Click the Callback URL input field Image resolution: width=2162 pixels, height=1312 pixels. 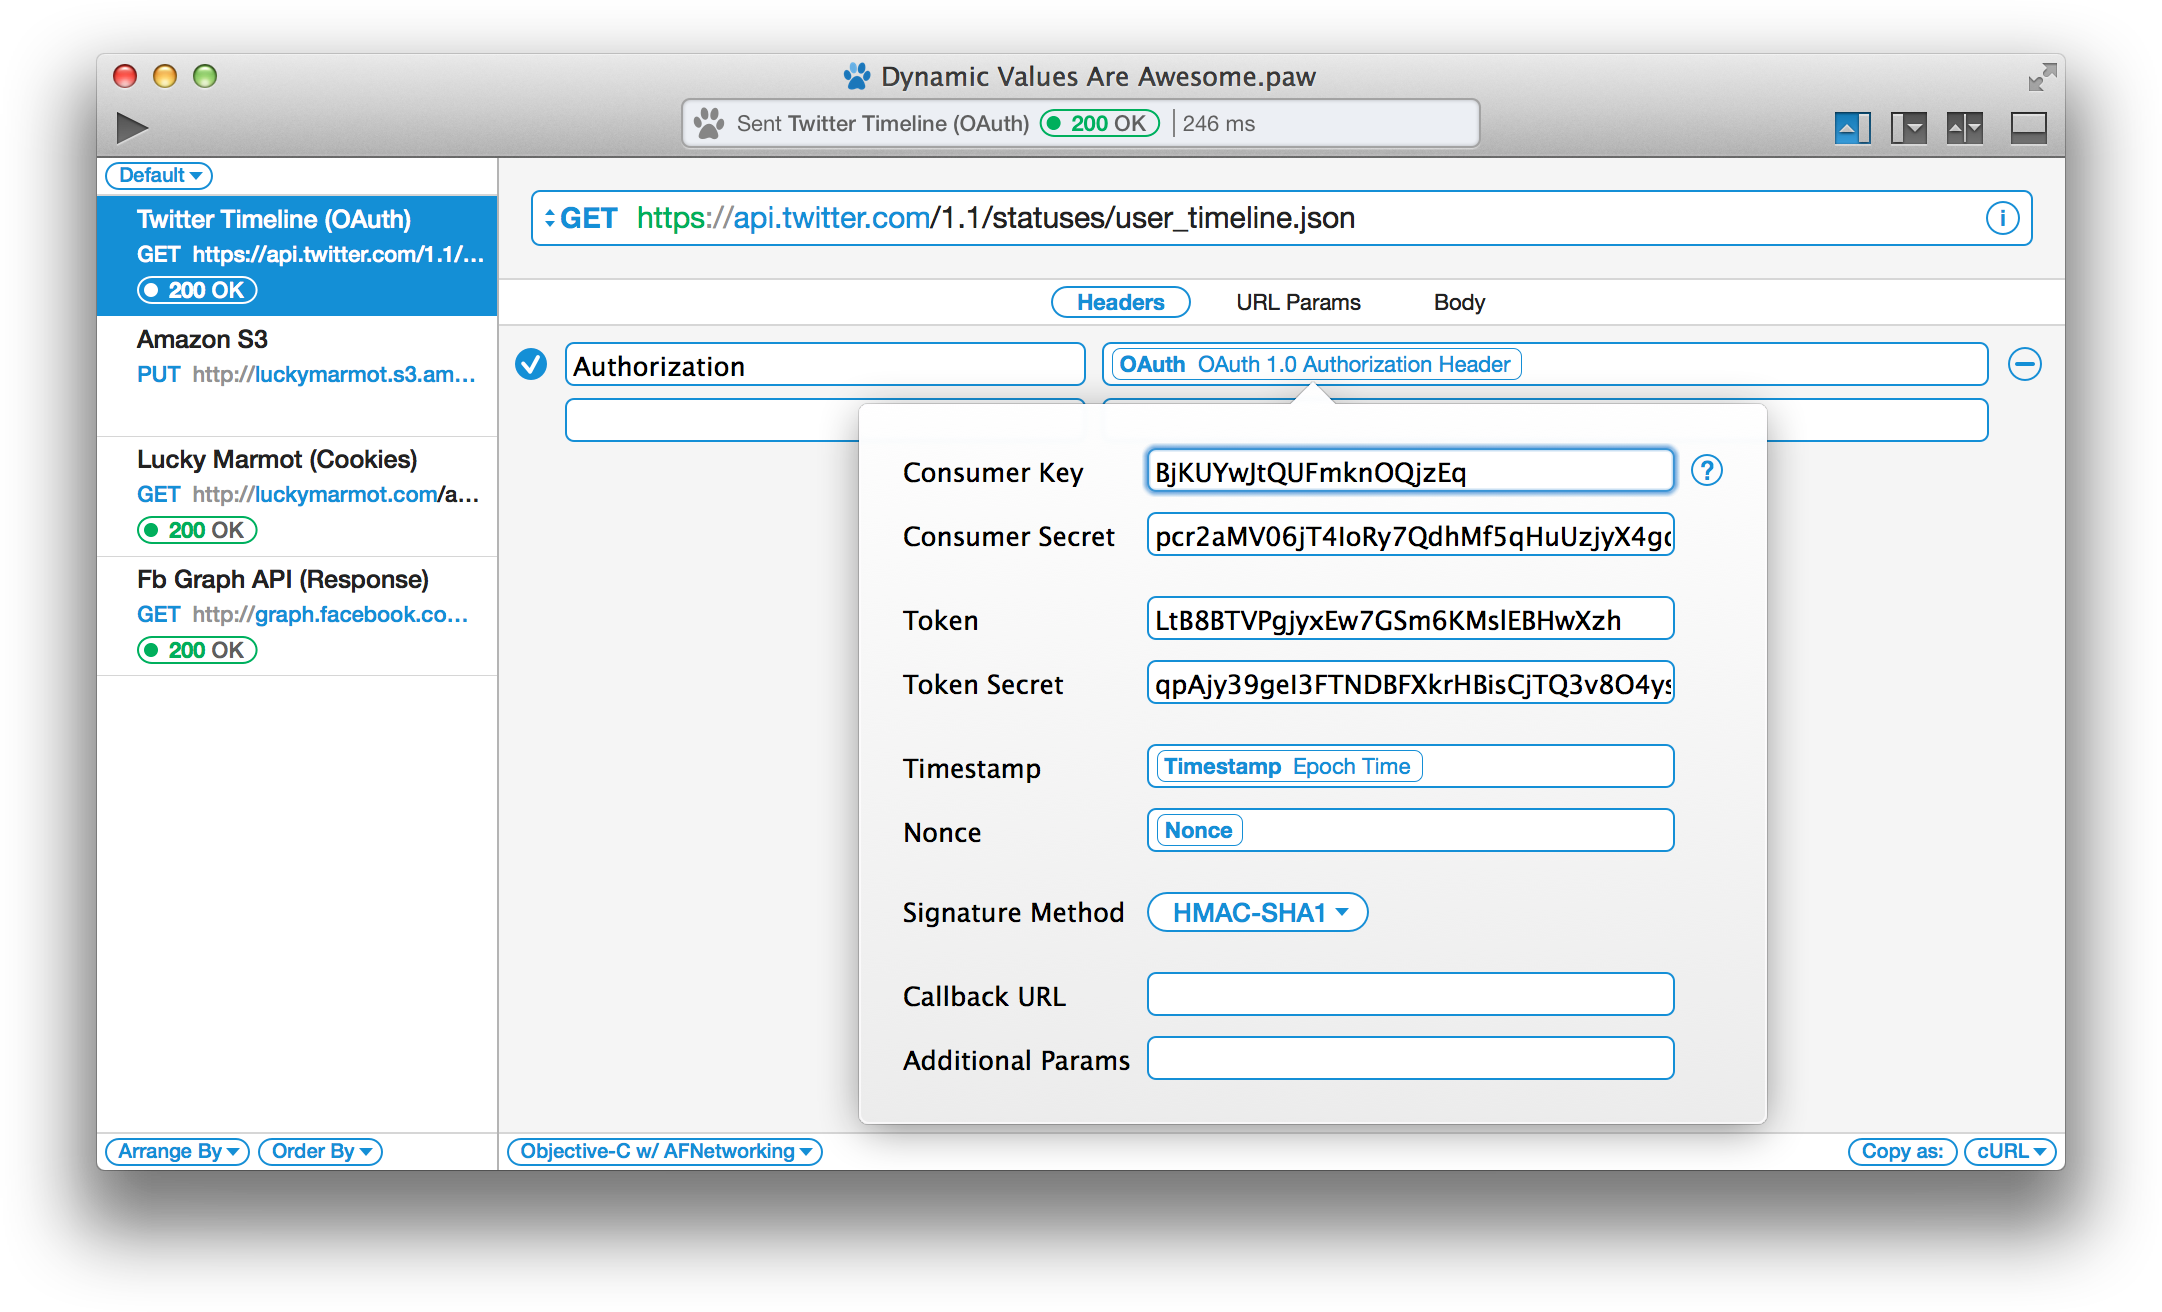pyautogui.click(x=1410, y=994)
